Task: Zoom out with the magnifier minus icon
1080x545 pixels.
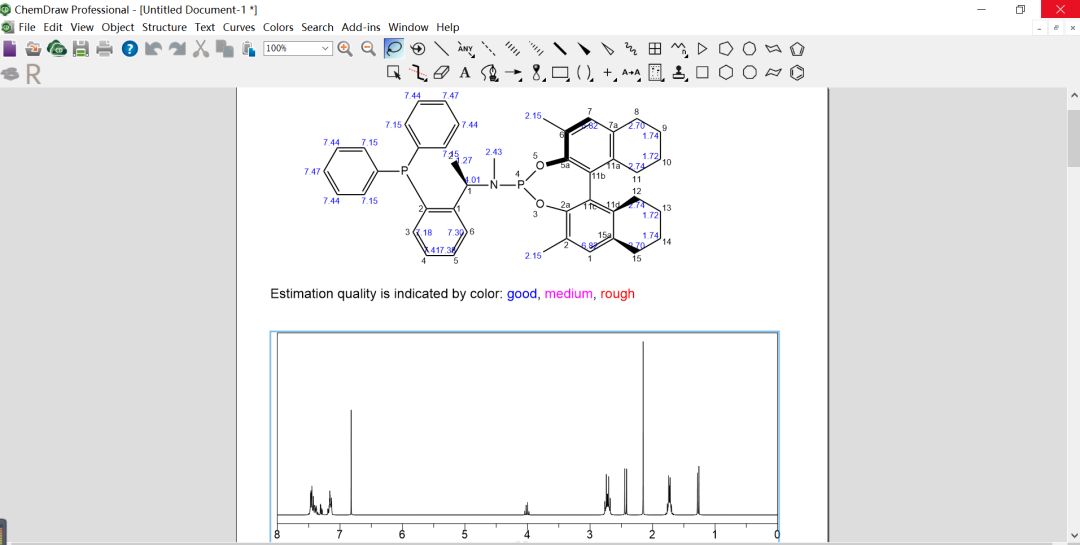Action: pos(368,48)
